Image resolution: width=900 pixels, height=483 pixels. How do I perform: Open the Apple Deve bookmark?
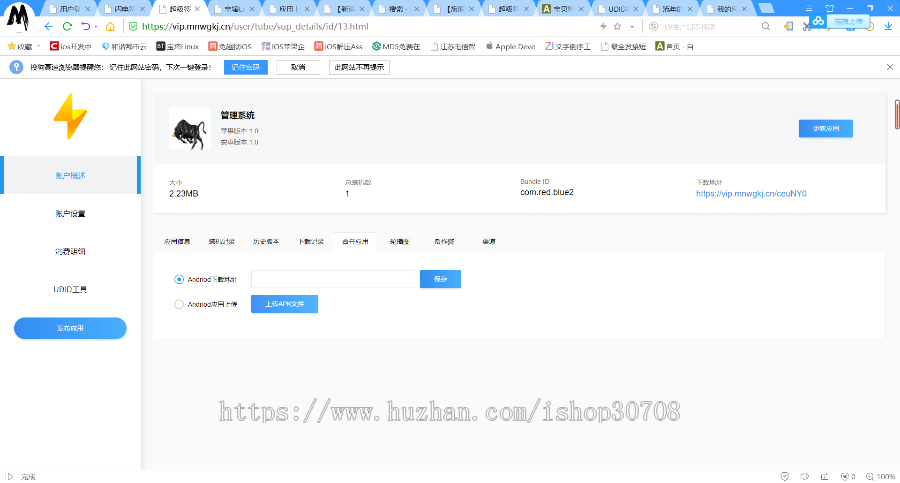click(x=510, y=46)
